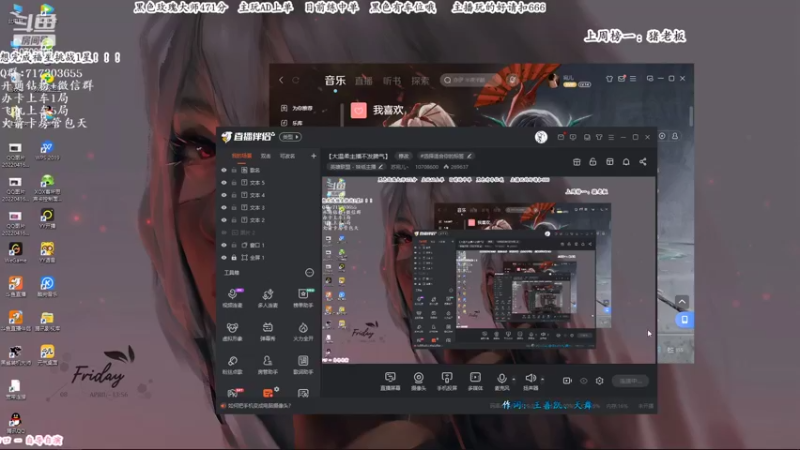
Task: Toggle the lock on 全屏 1 source
Action: coord(234,258)
